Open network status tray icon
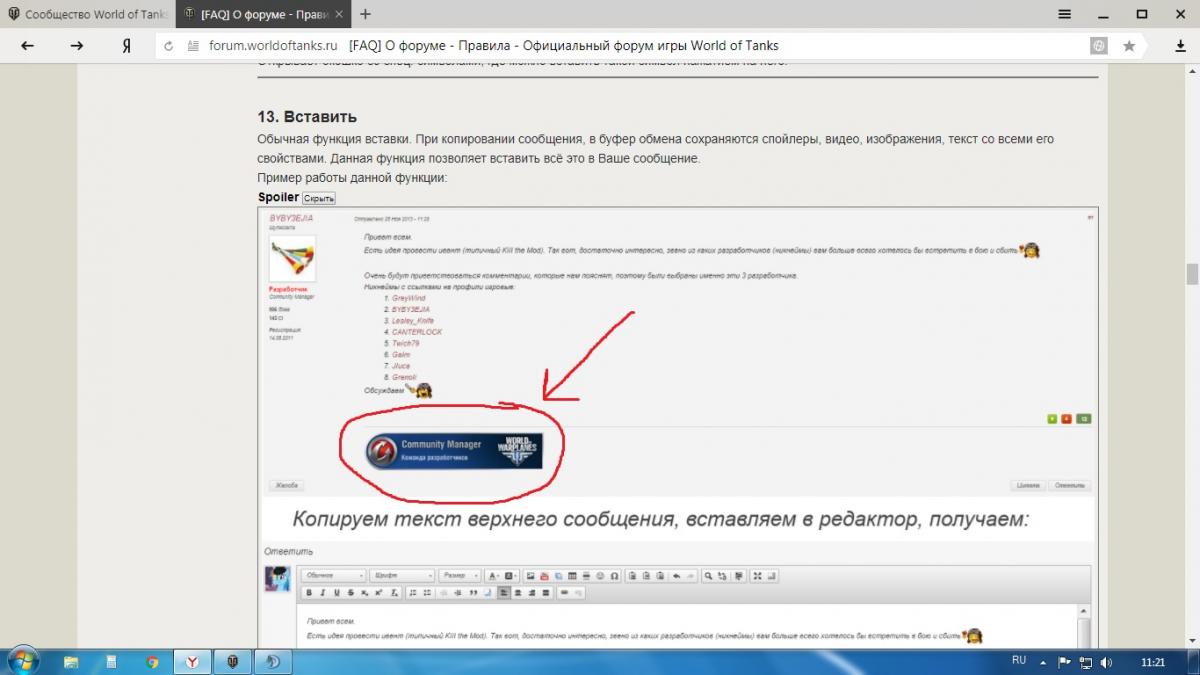 1085,662
